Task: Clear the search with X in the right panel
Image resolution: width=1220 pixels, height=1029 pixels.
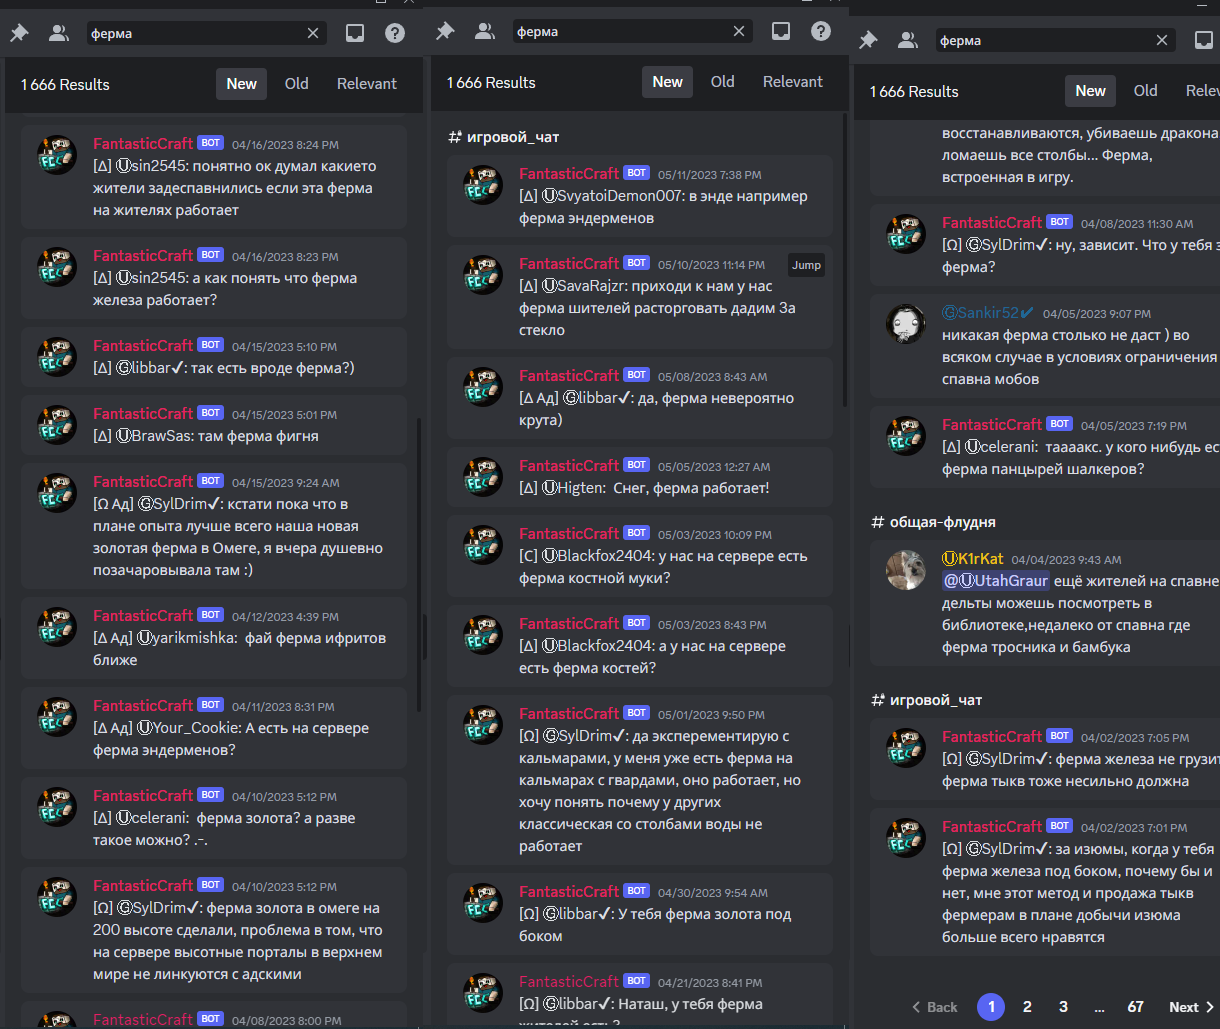Action: coord(1162,41)
